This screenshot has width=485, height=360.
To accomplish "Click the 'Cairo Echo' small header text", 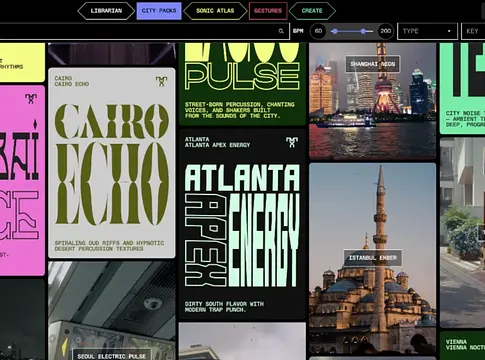I will click(72, 84).
